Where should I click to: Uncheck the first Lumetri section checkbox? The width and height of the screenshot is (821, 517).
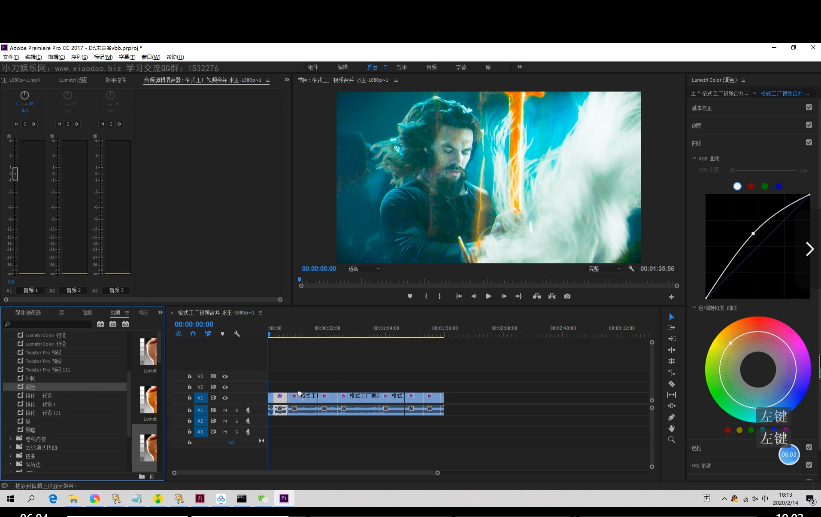[x=808, y=108]
